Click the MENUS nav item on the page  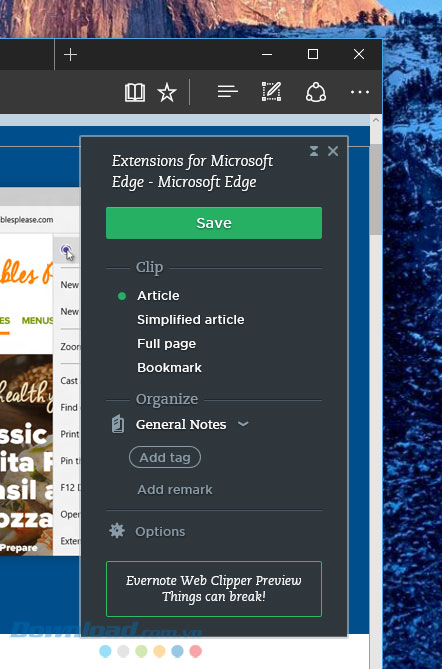click(x=37, y=320)
